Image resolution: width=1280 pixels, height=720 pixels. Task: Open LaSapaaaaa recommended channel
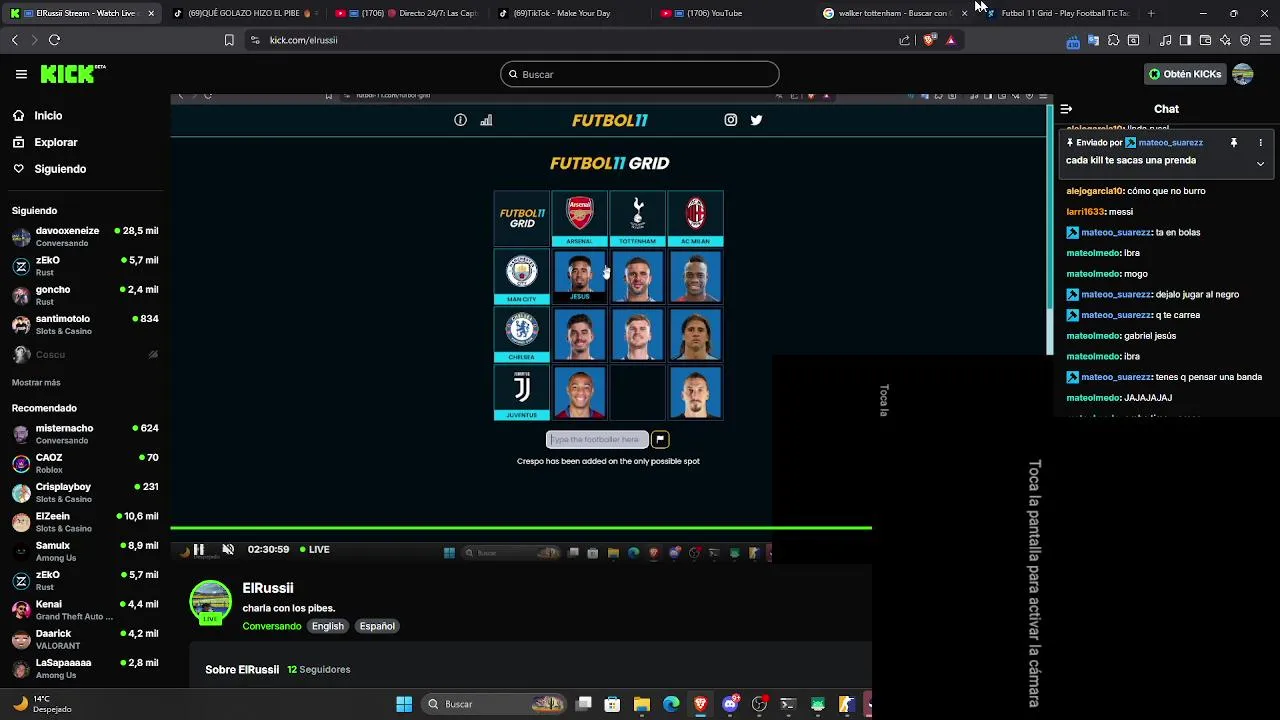pyautogui.click(x=85, y=669)
